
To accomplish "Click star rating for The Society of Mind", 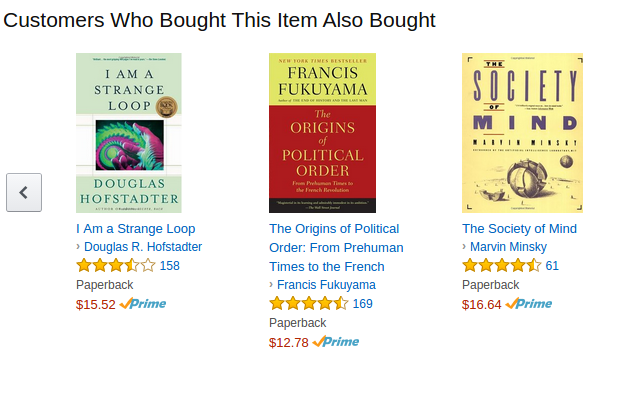I will [x=502, y=265].
